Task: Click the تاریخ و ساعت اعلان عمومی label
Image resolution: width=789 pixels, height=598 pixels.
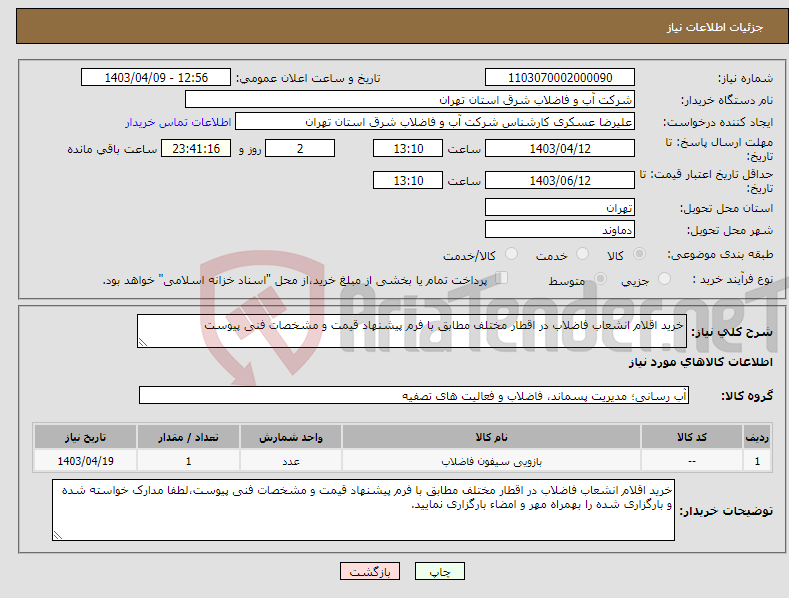Action: 308,79
